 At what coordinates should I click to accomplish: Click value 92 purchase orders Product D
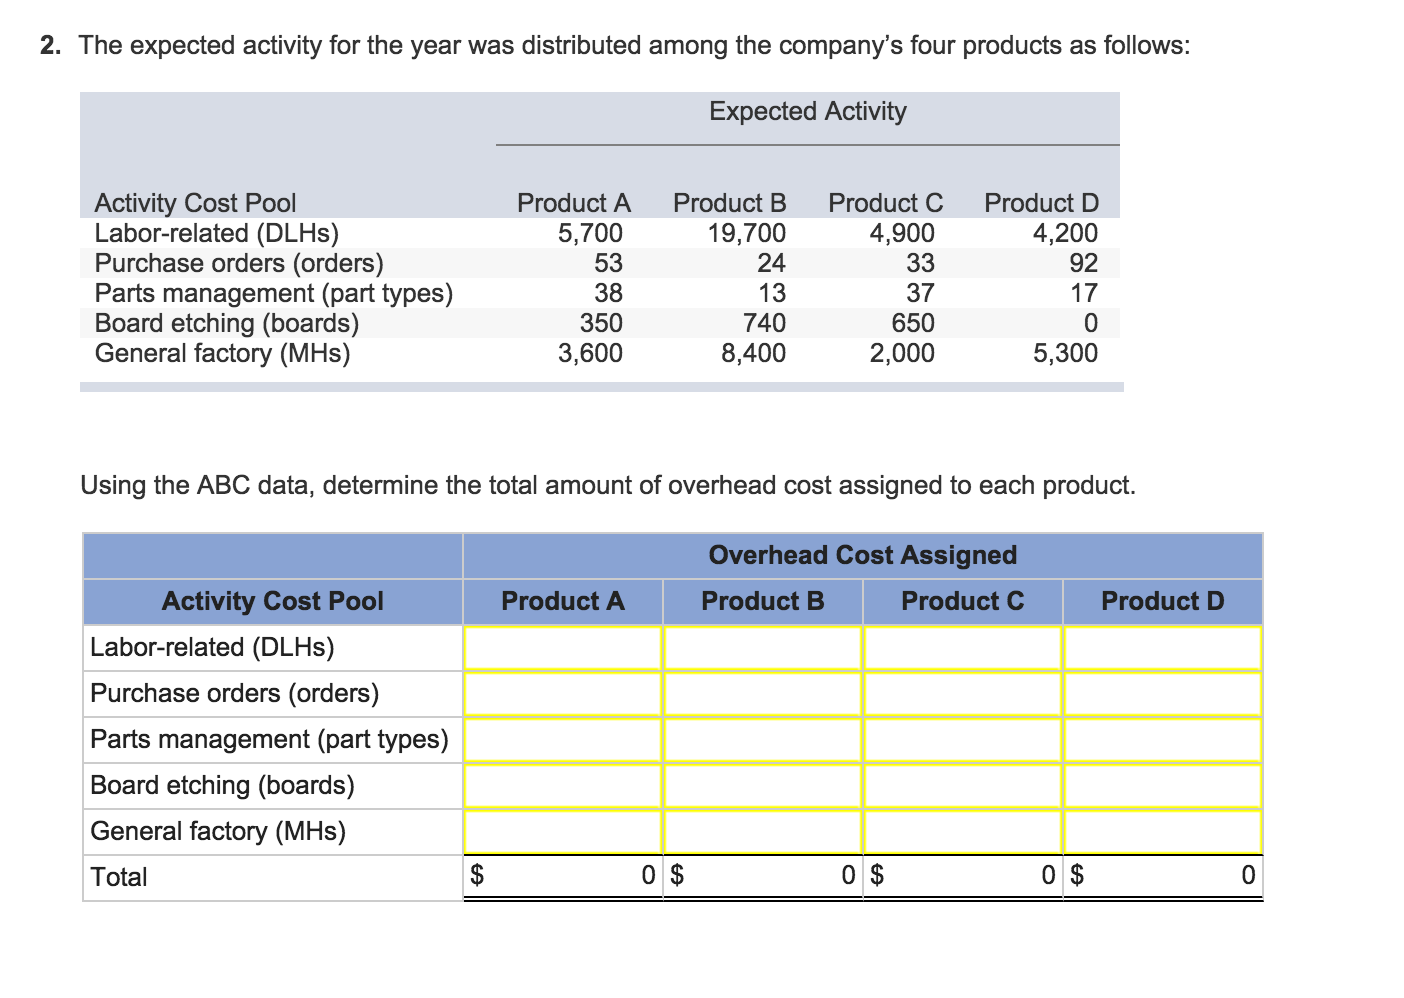[x=1083, y=263]
